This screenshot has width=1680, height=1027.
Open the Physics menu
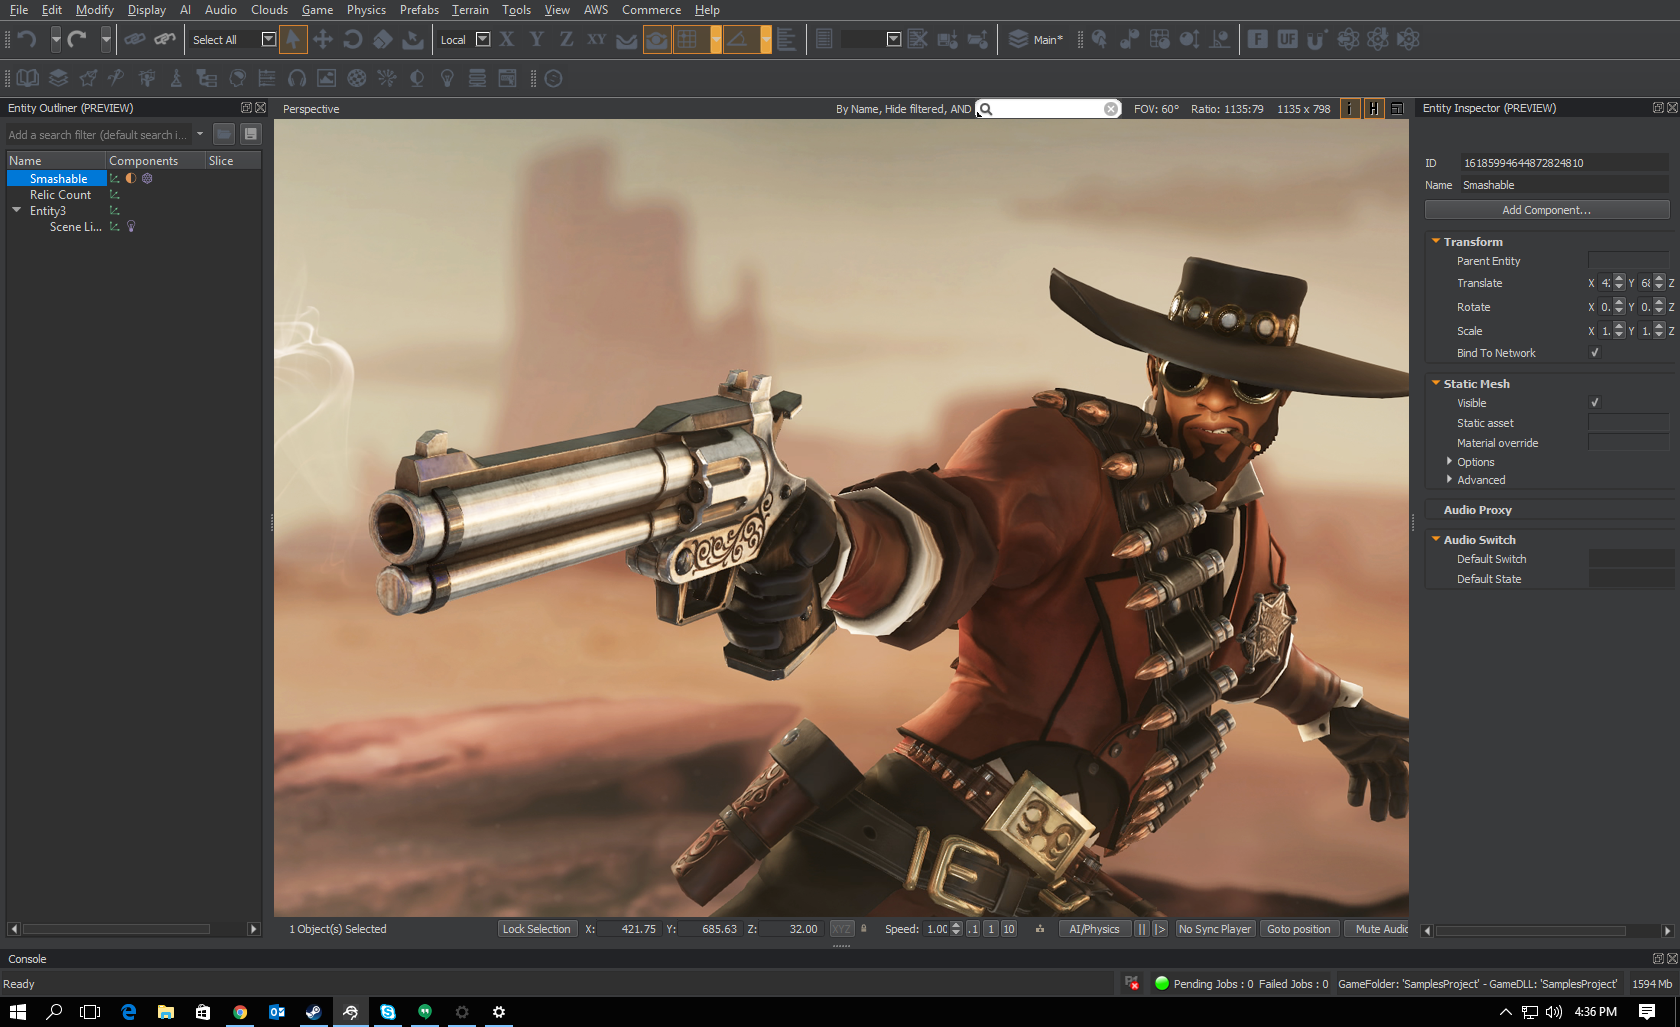[366, 10]
